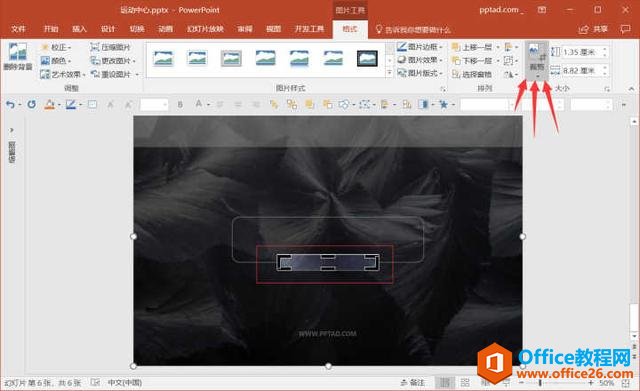Switch to the Home (开始) tab
This screenshot has width=640, height=391.
(x=51, y=29)
